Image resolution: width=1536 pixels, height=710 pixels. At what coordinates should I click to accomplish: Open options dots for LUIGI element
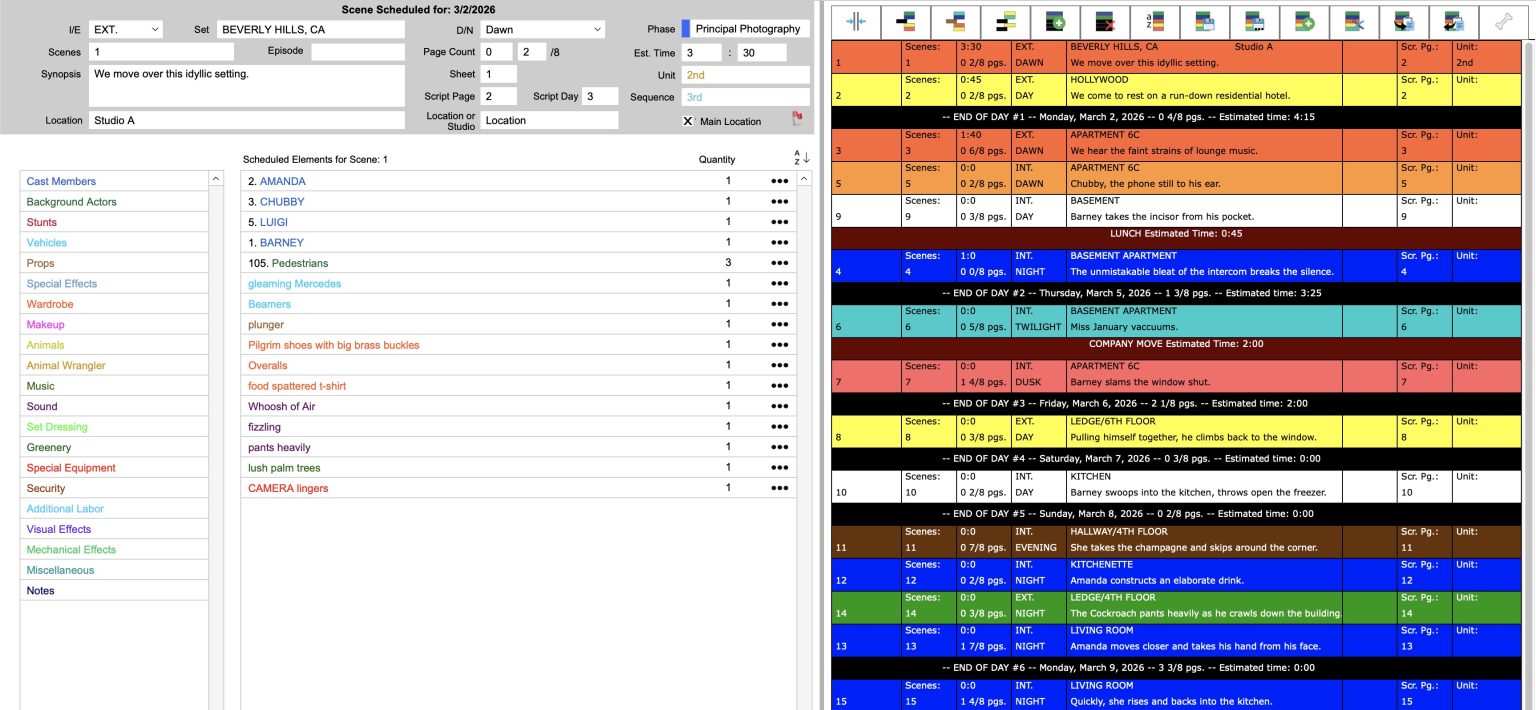(779, 222)
